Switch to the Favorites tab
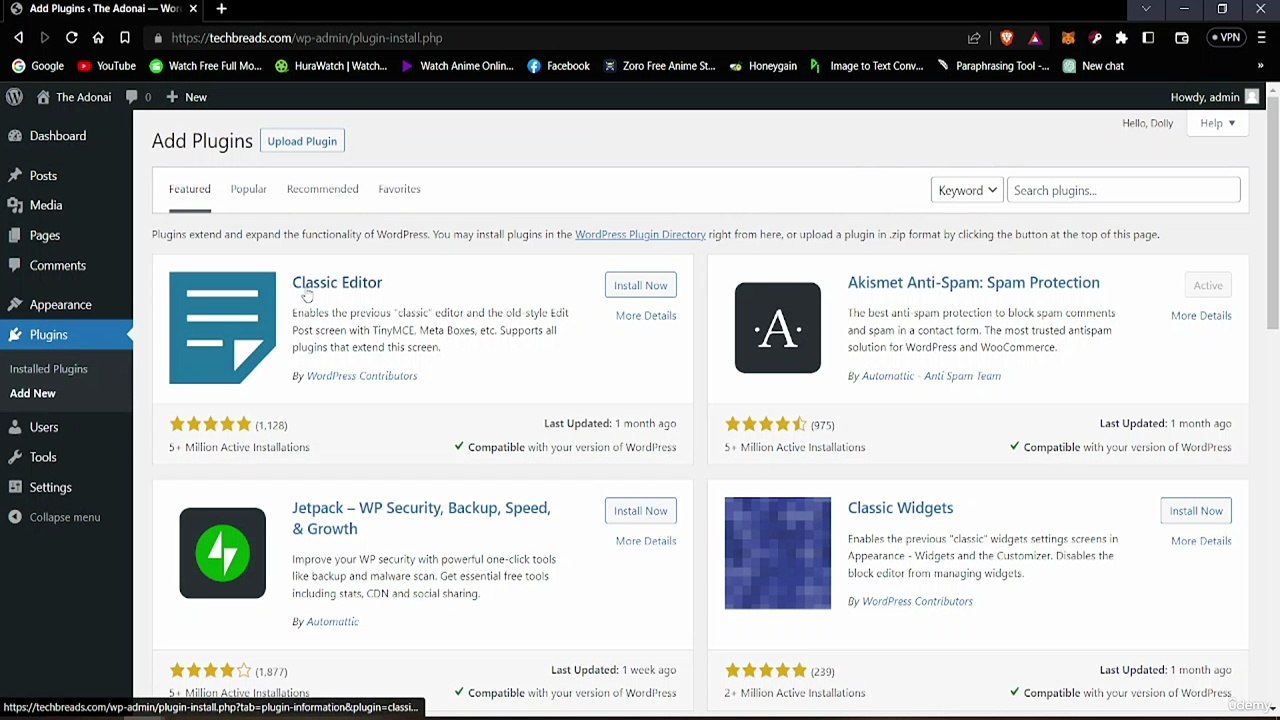This screenshot has height=720, width=1280. pos(399,189)
